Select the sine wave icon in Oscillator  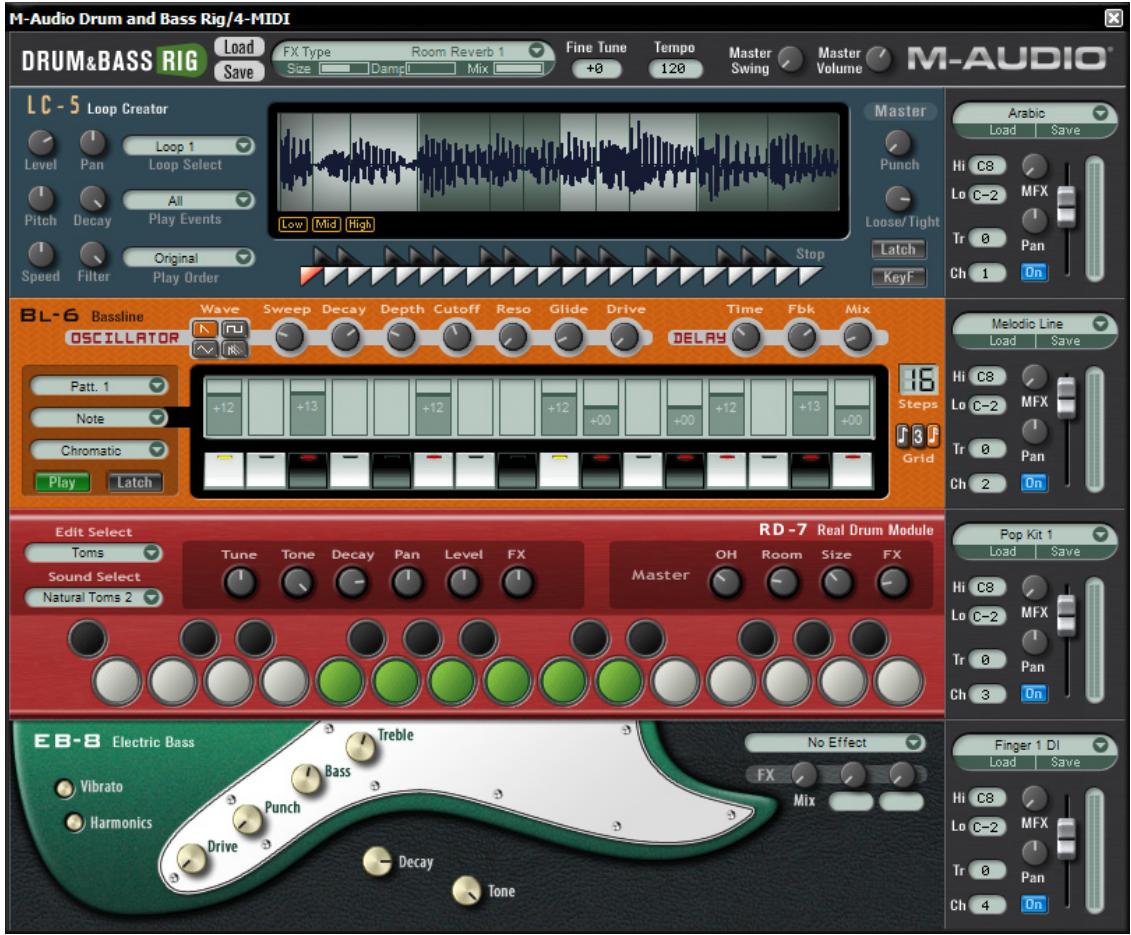[206, 349]
